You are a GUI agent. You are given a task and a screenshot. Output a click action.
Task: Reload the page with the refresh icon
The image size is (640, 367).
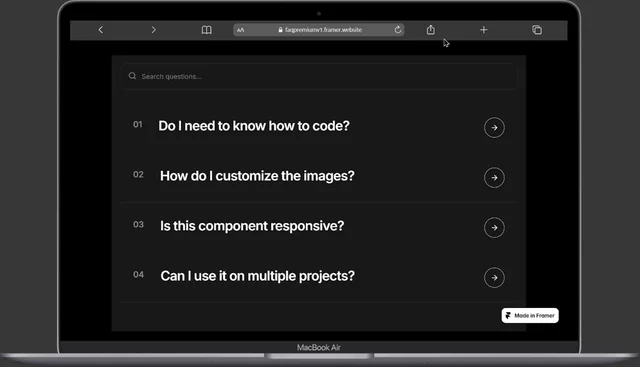coord(398,30)
